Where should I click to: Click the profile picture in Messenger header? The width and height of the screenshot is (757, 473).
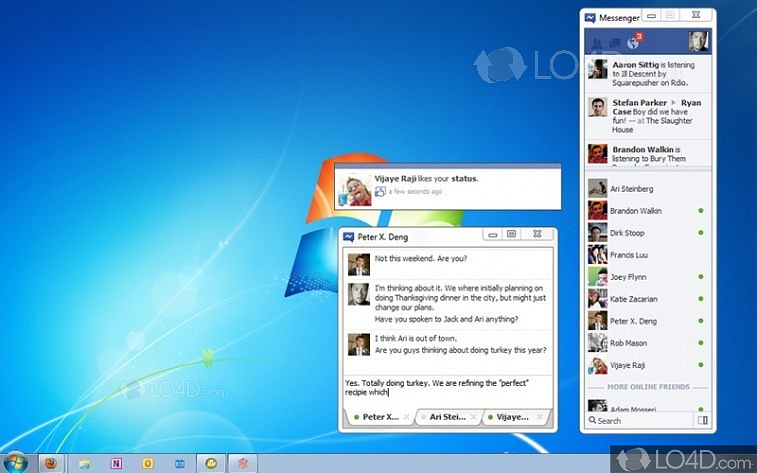(x=698, y=42)
